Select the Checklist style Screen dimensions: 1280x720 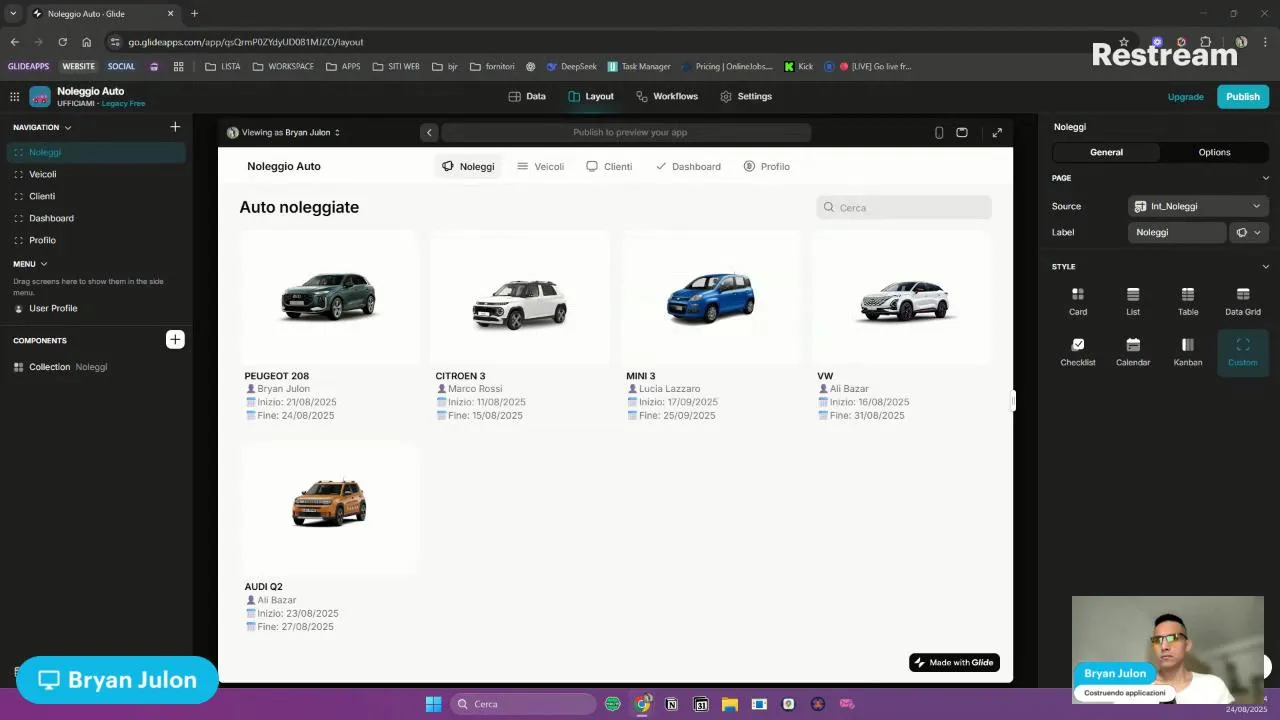click(1078, 352)
